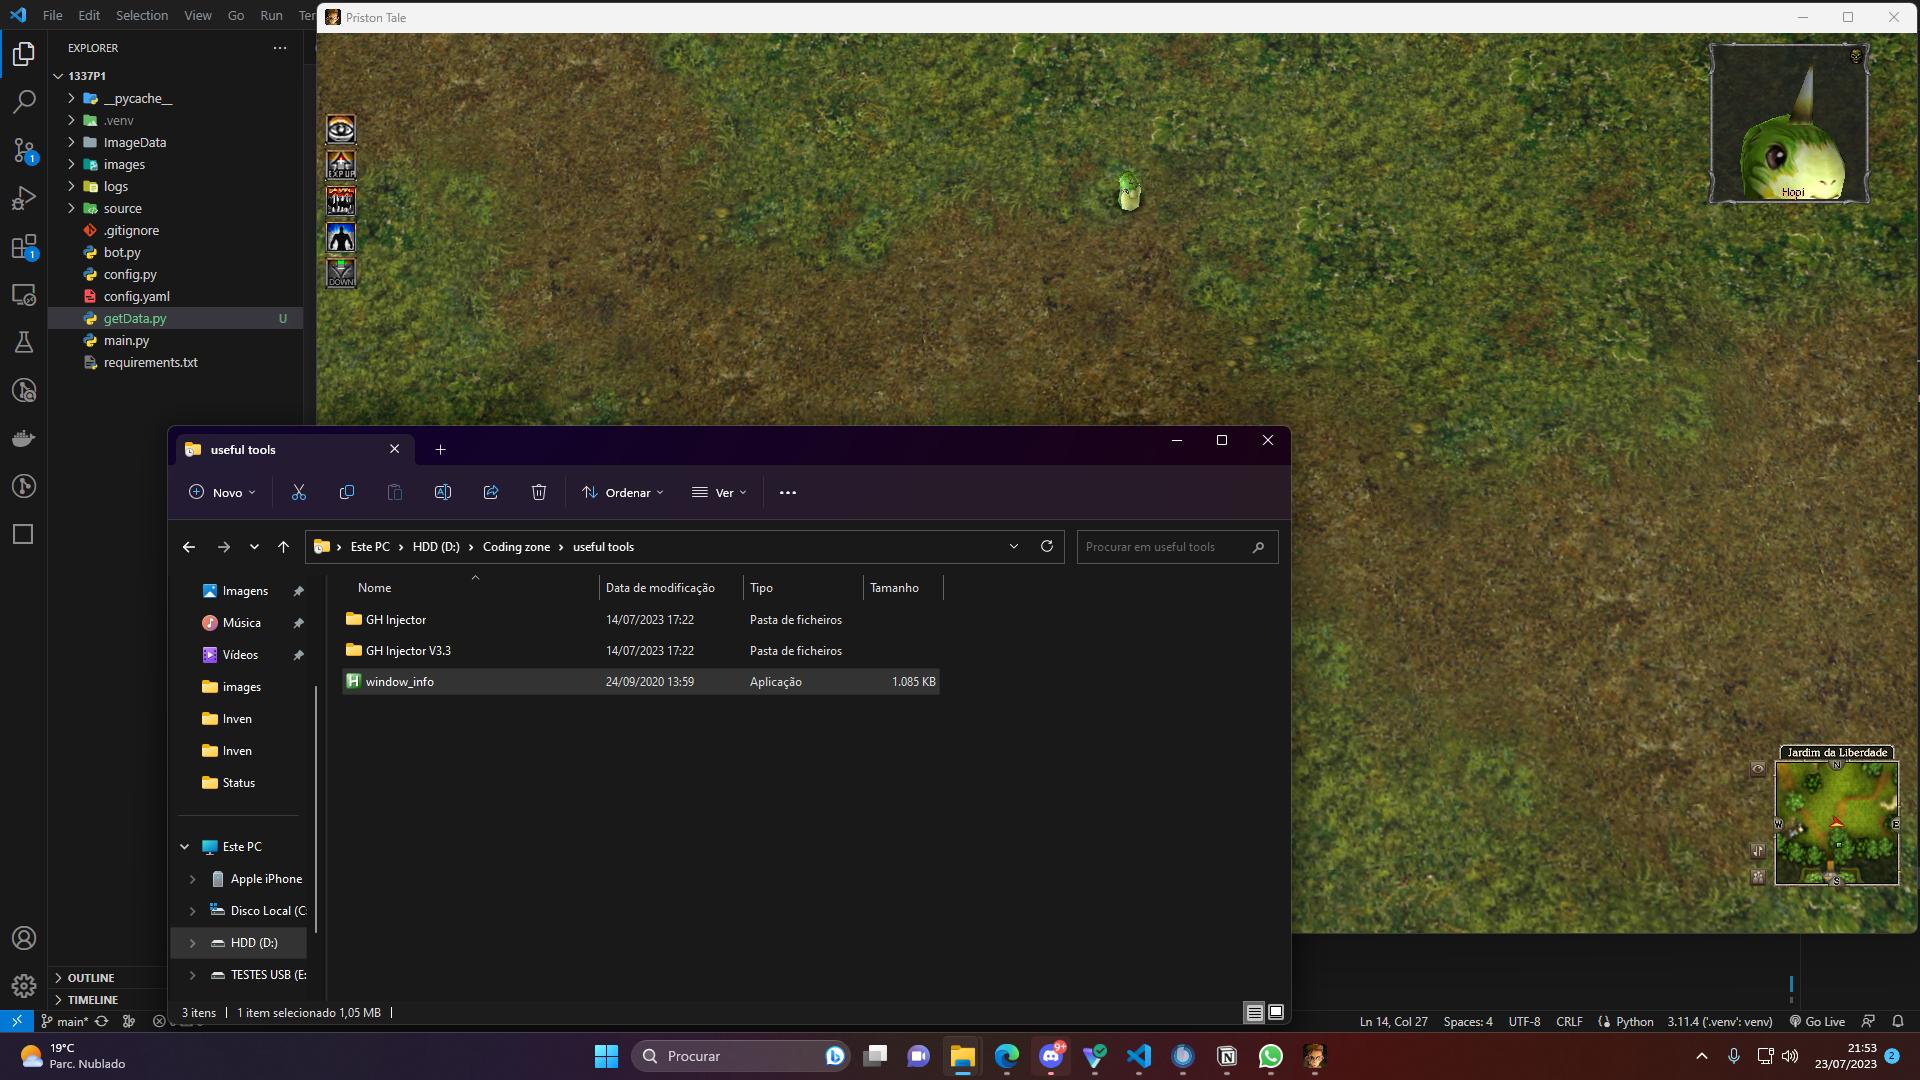Click main branch indicator in status bar
Image resolution: width=1920 pixels, height=1080 pixels.
pyautogui.click(x=65, y=1021)
